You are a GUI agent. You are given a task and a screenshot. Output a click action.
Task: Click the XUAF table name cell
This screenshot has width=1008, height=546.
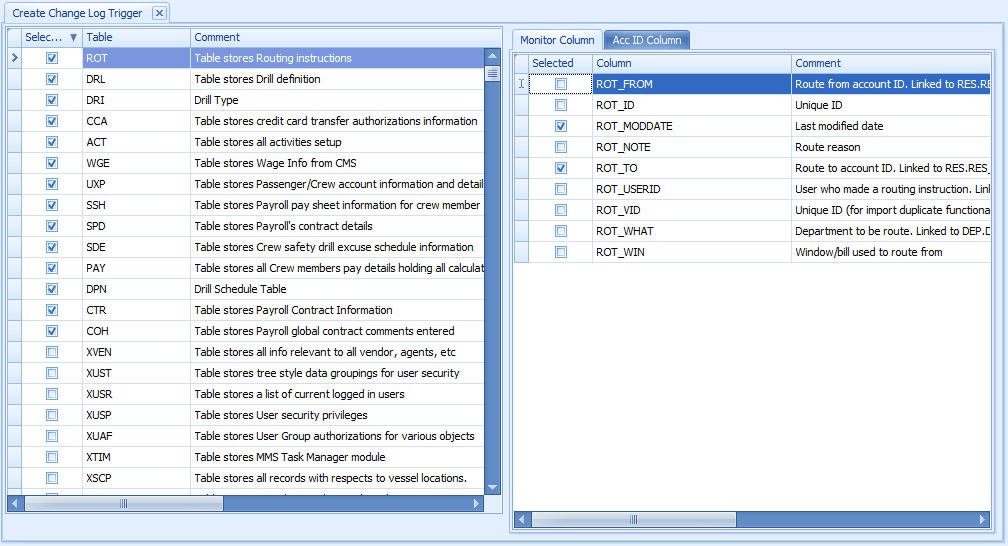click(x=136, y=436)
